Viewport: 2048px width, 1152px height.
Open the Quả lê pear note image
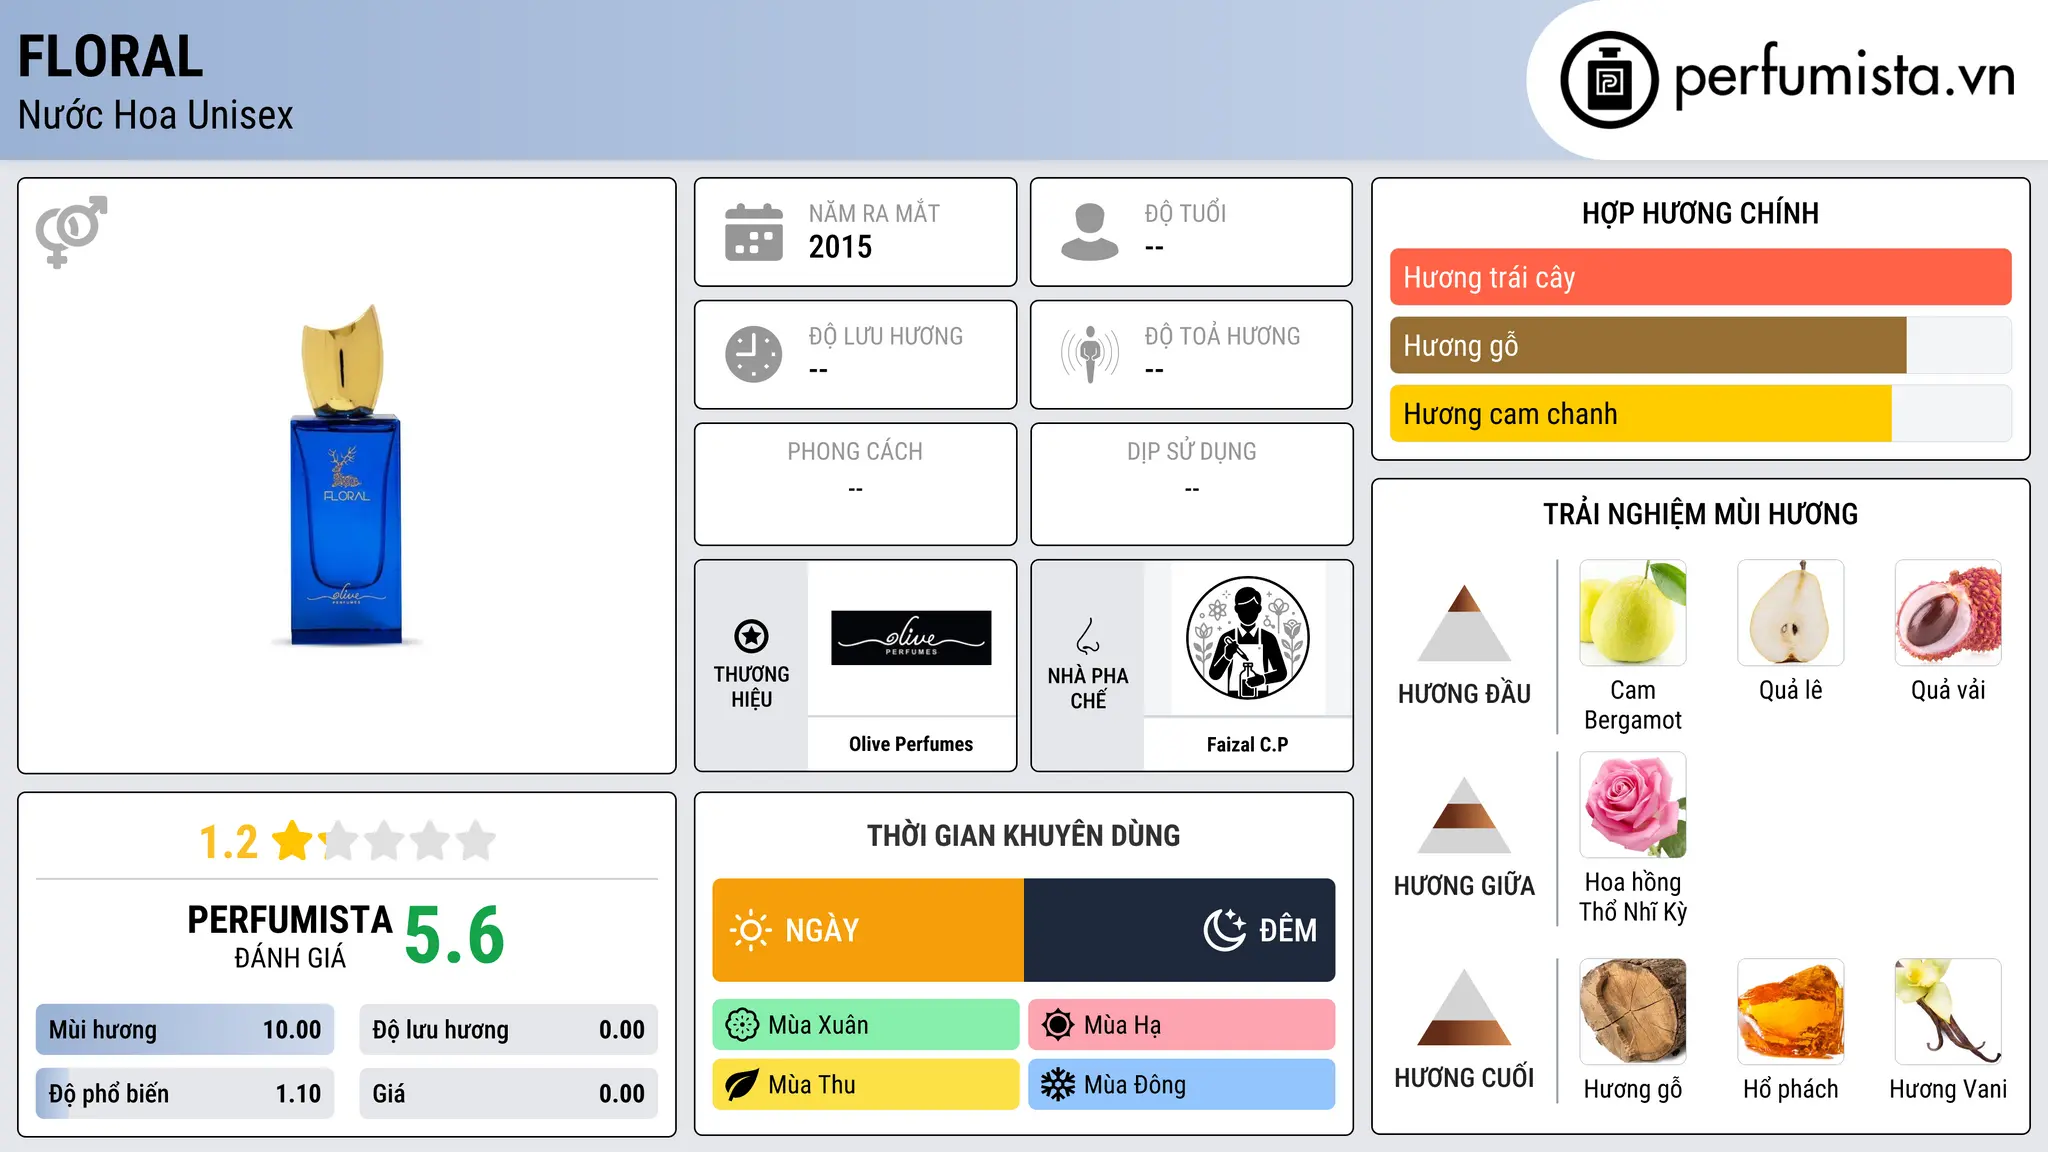tap(1791, 613)
